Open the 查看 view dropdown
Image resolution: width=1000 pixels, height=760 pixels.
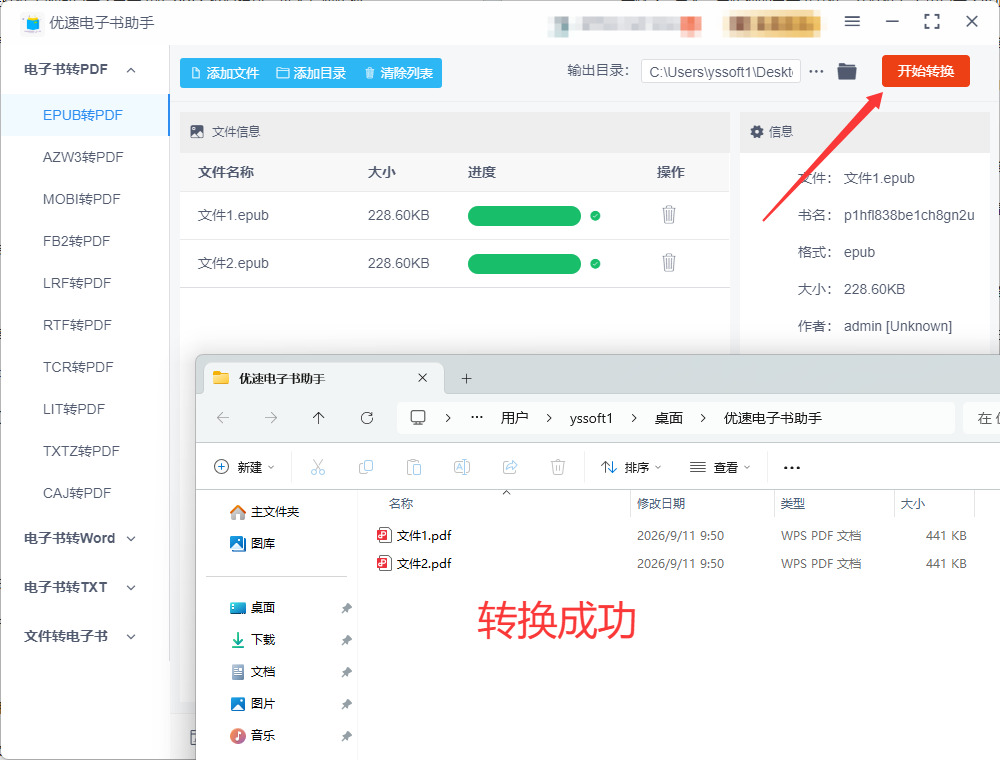pos(720,467)
